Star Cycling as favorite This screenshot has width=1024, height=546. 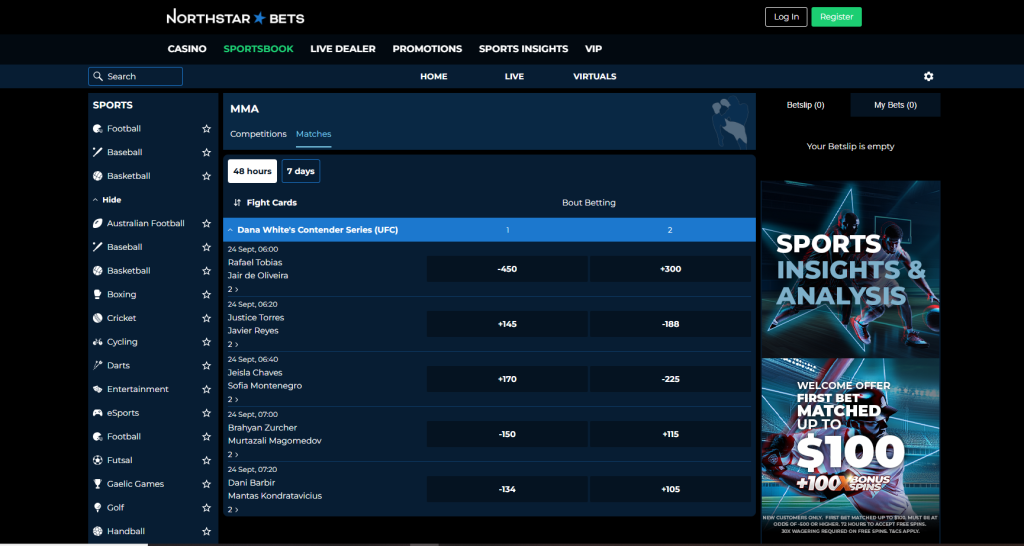pos(206,342)
